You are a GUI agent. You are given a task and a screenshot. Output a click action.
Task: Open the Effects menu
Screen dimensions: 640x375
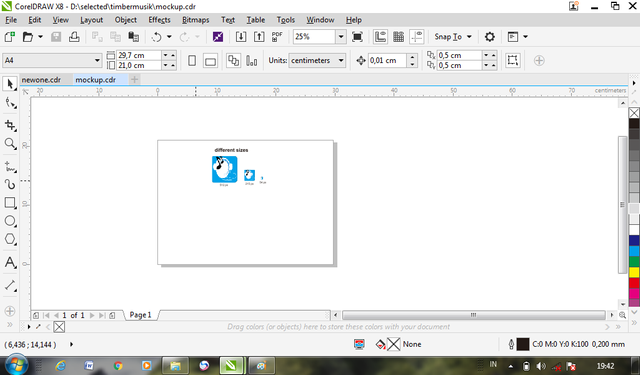pos(159,20)
